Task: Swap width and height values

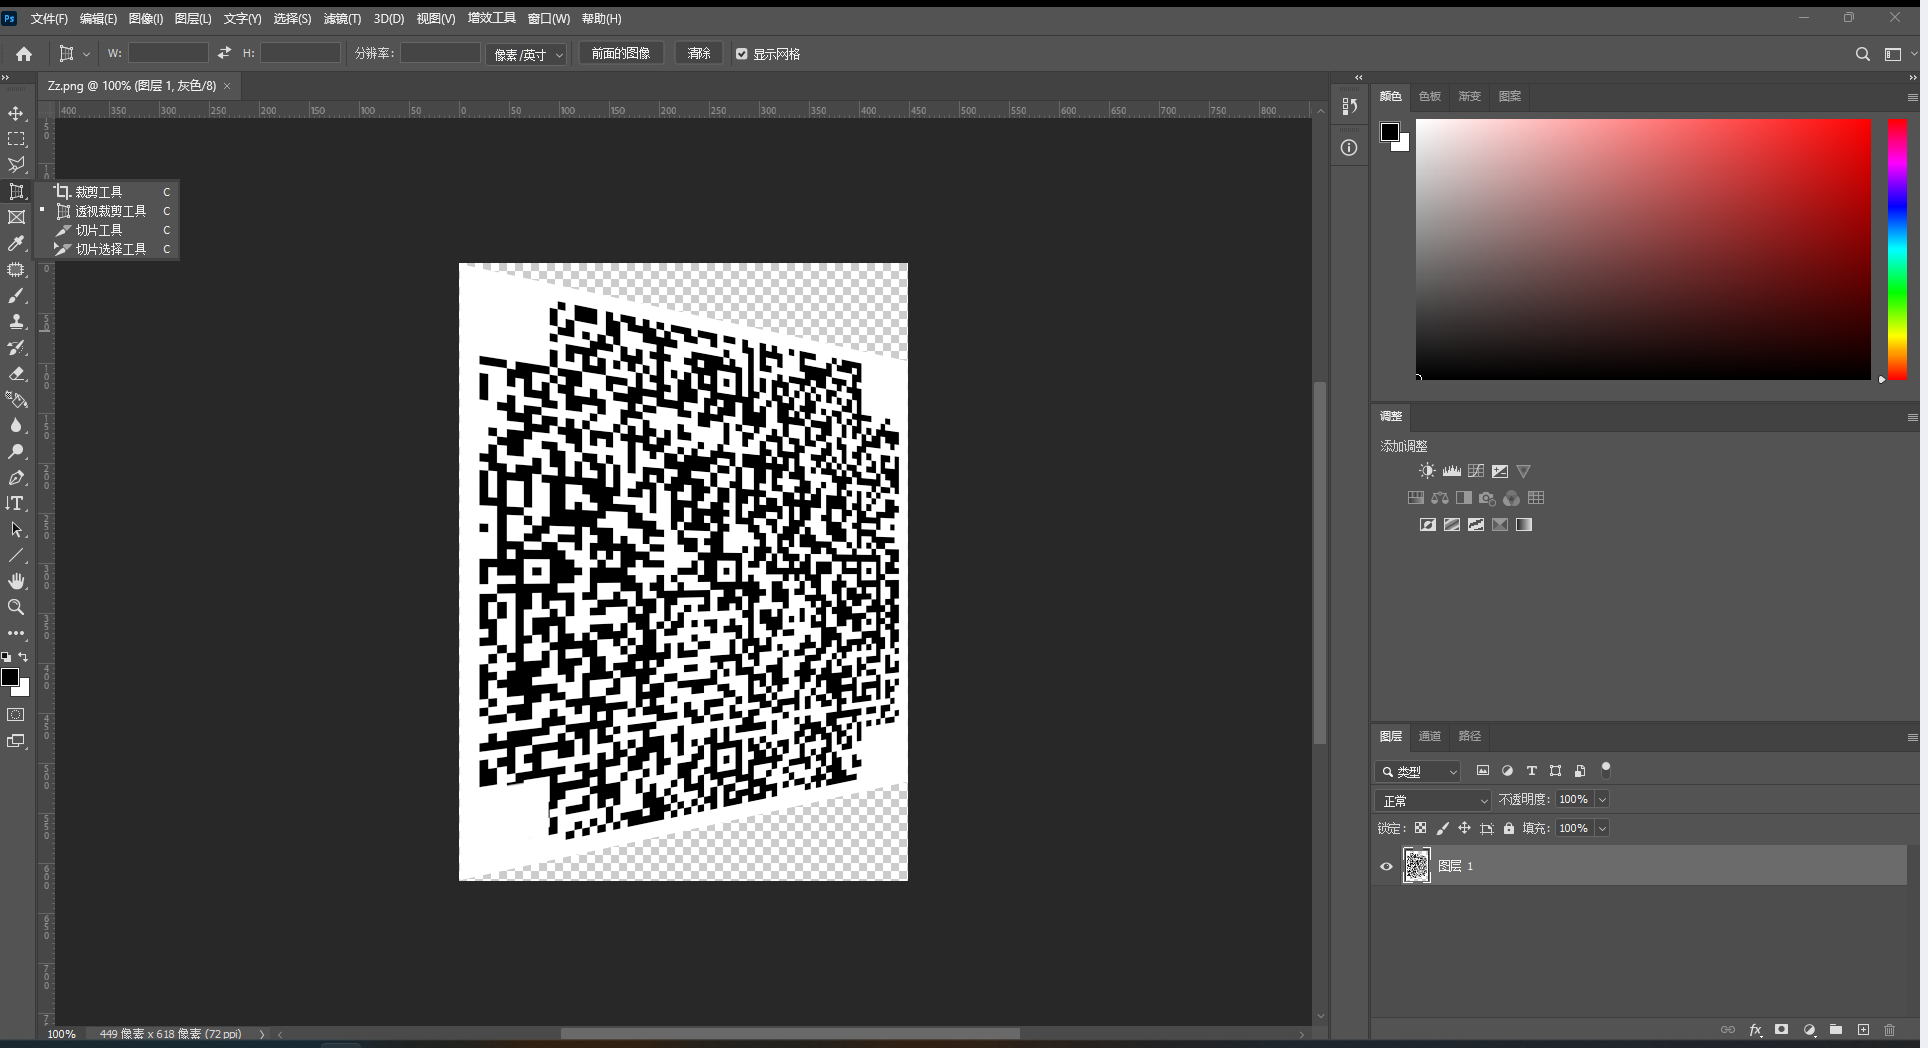Action: pos(224,53)
